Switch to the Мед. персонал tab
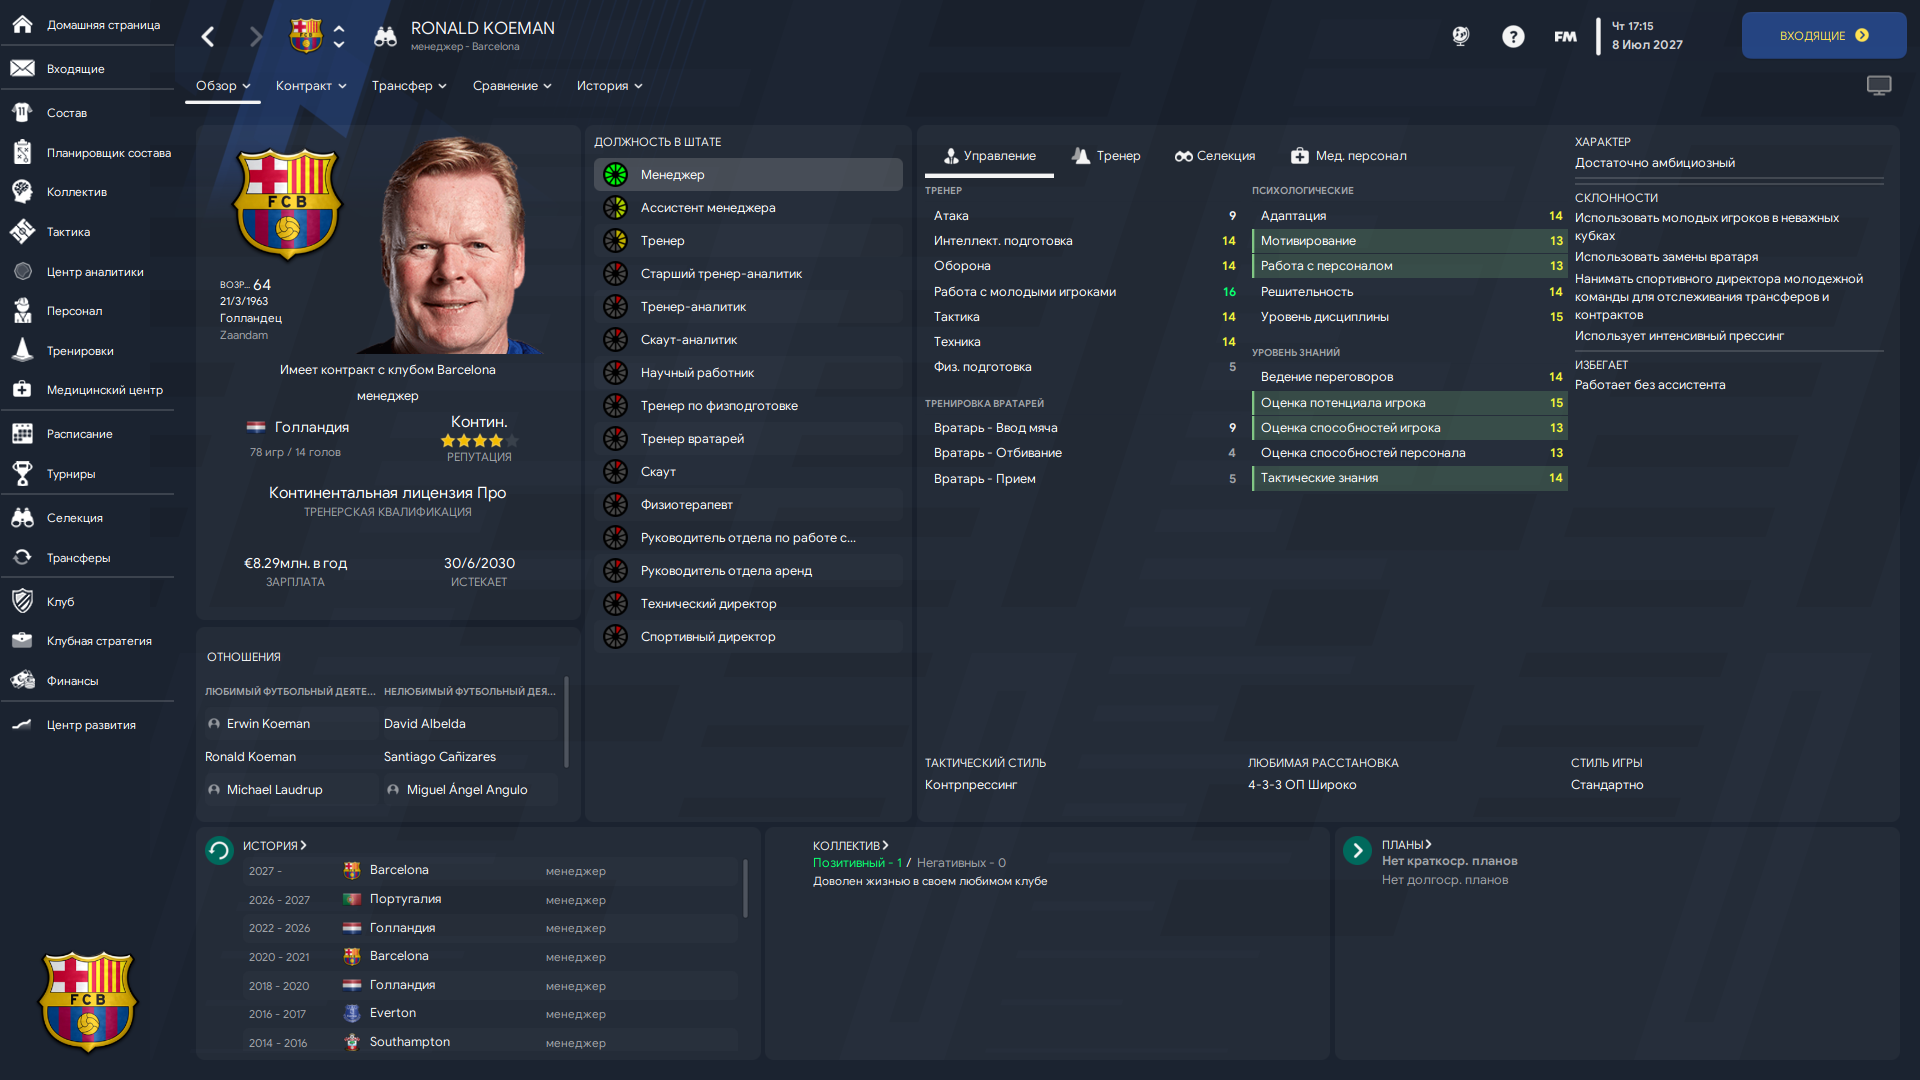1920x1080 pixels. (x=1349, y=156)
